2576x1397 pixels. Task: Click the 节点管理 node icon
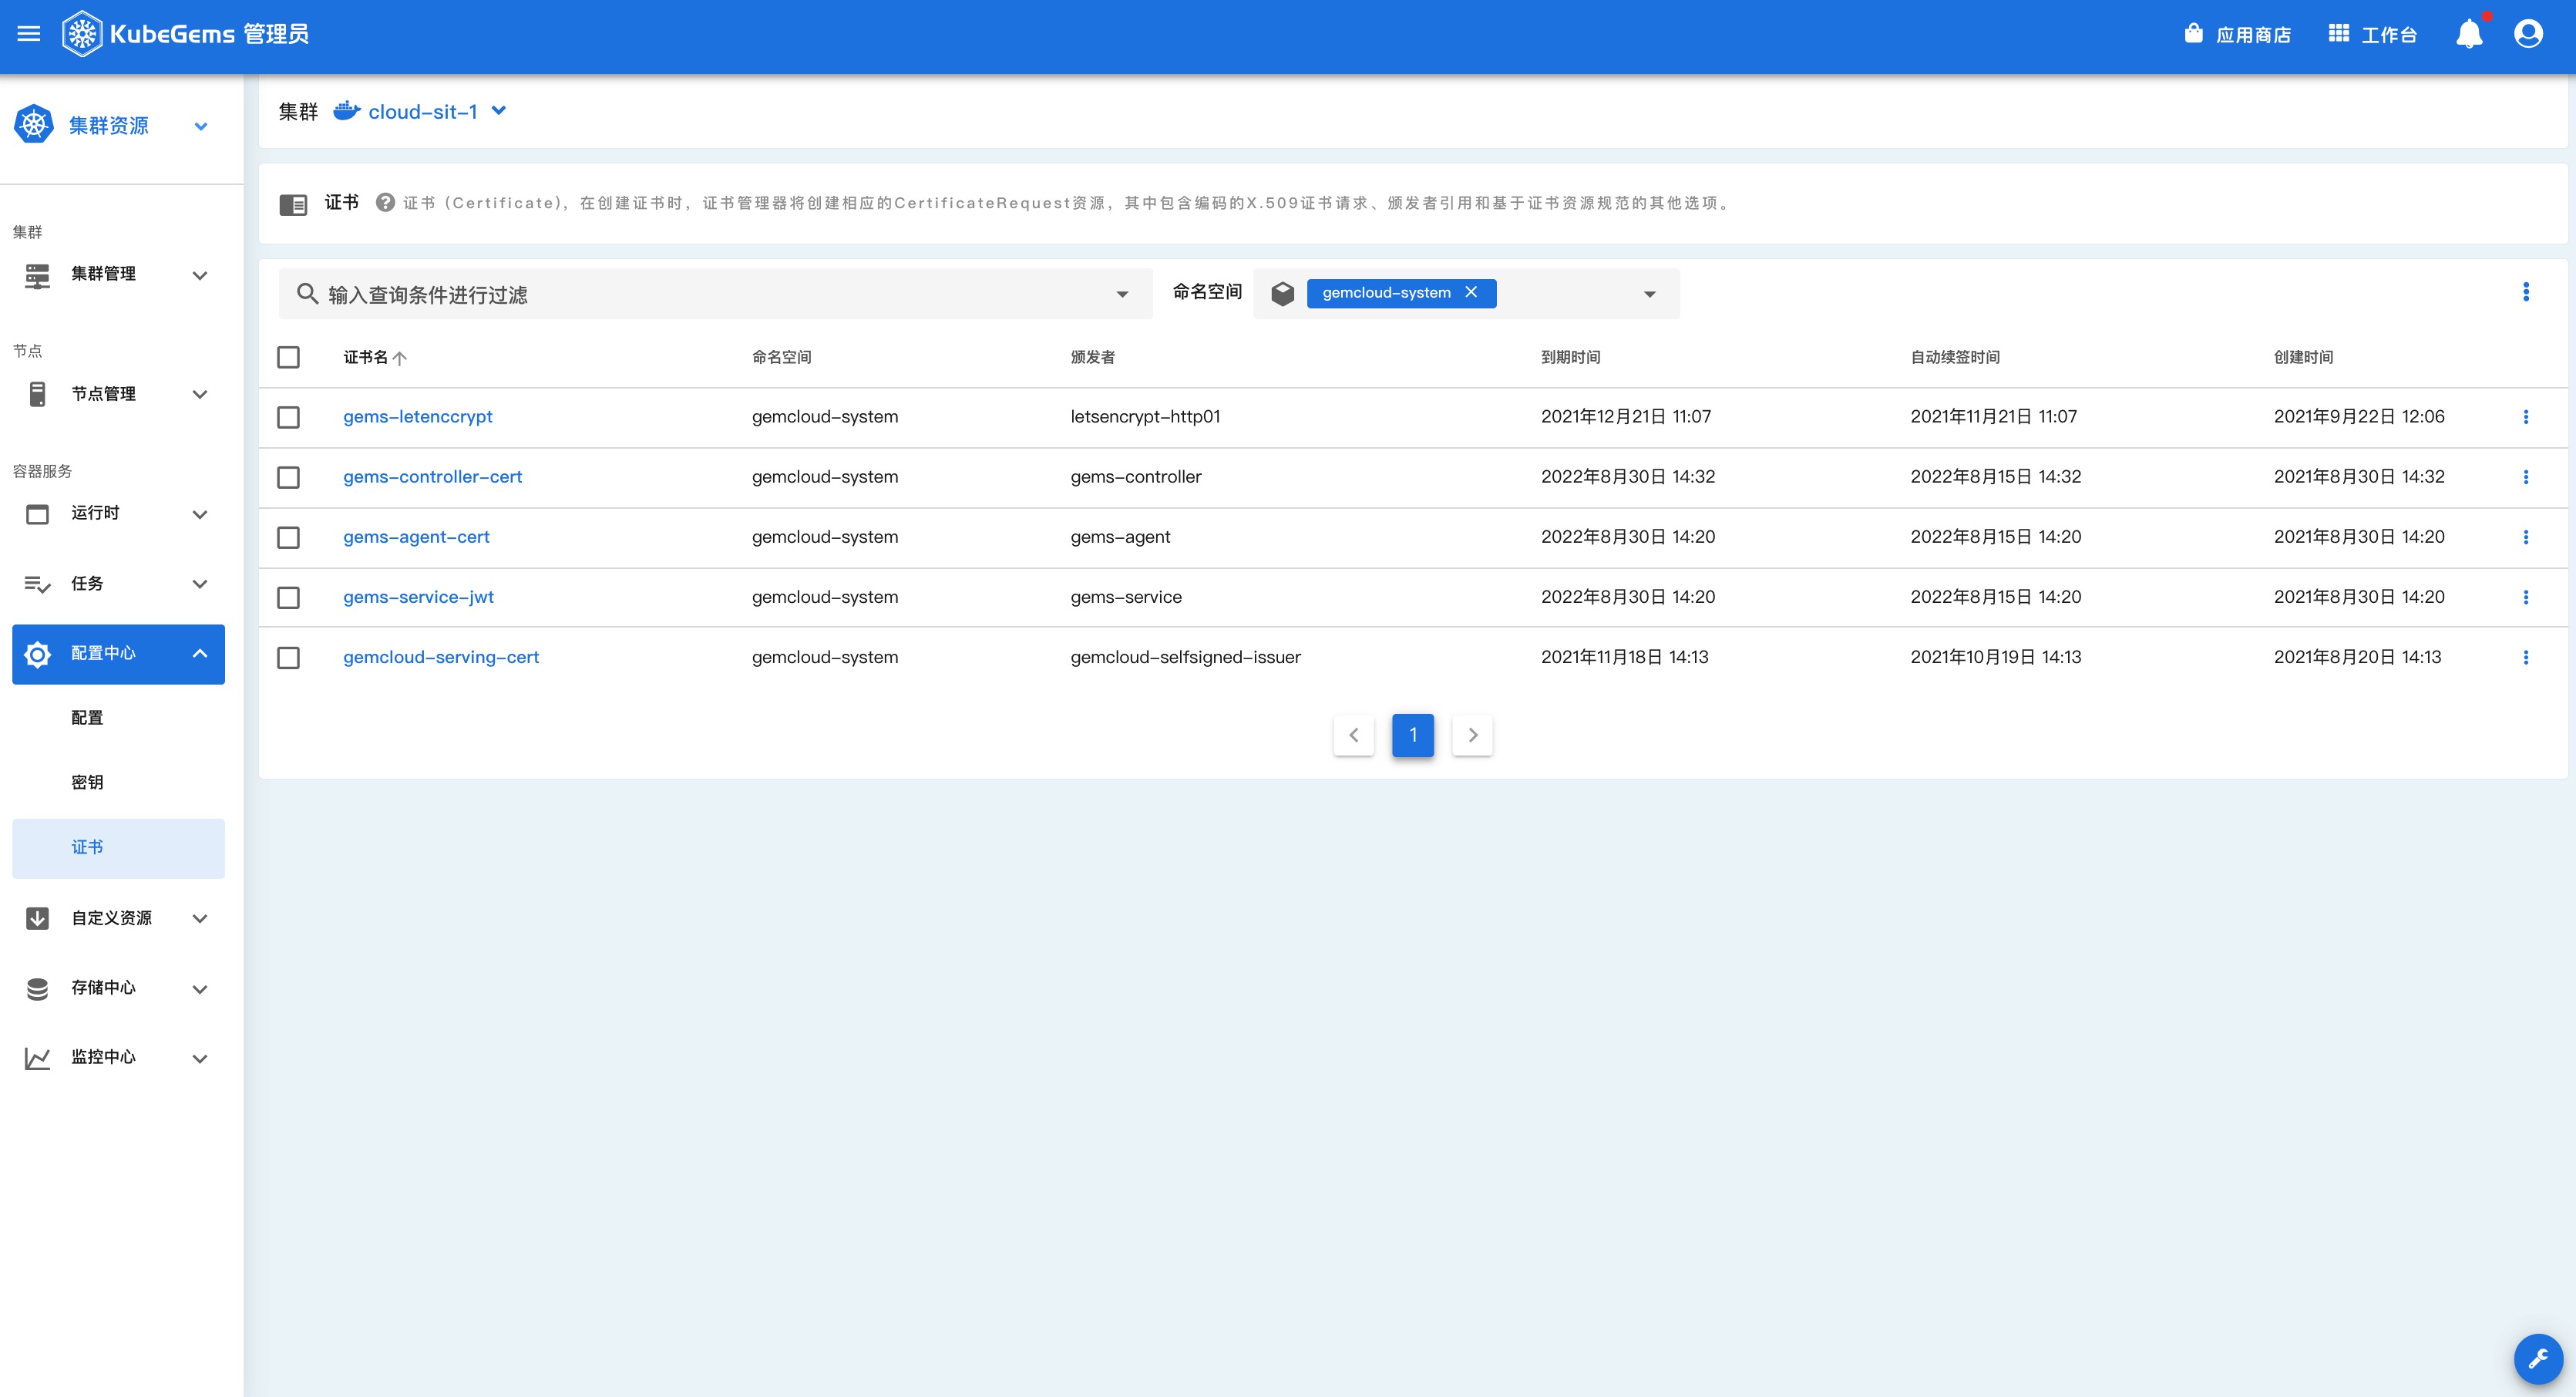(37, 394)
